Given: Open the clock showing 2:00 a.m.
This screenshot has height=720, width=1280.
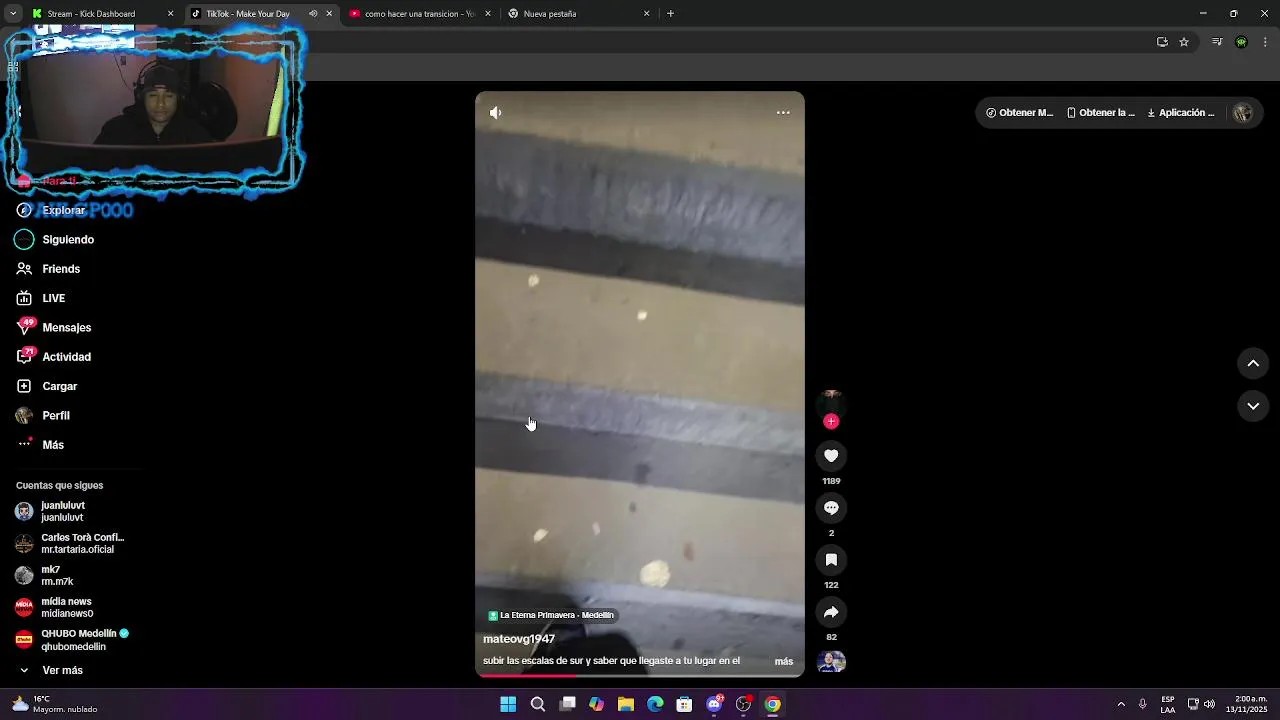Looking at the screenshot, I should click(x=1247, y=705).
